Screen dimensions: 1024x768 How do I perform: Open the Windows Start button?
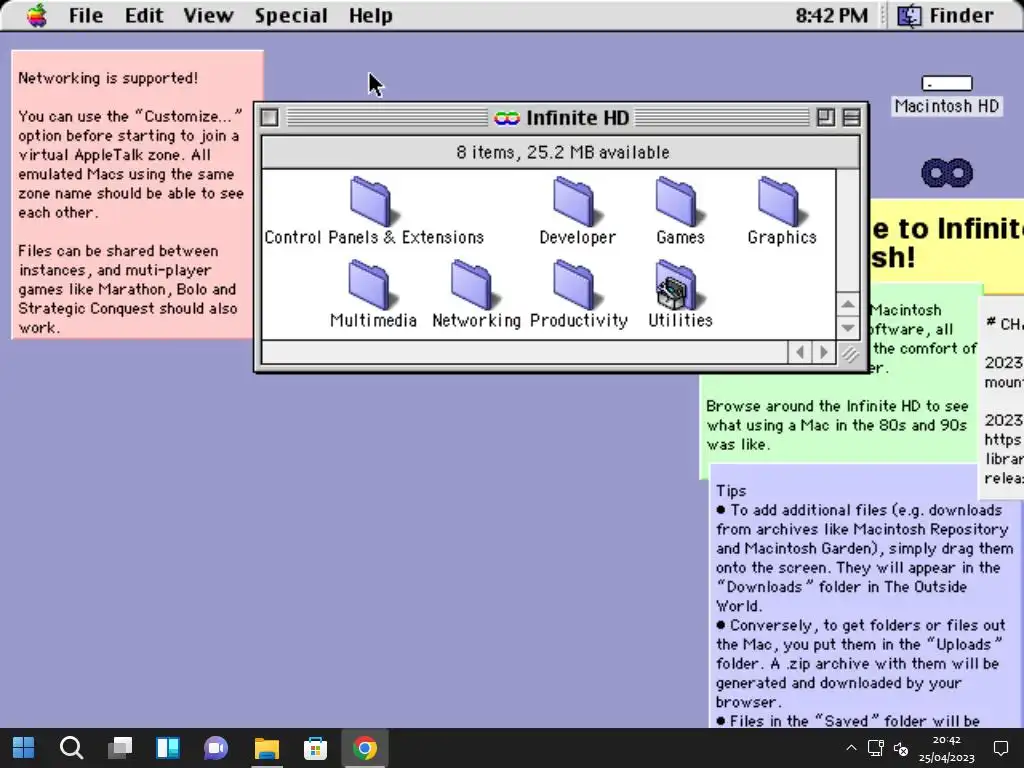(x=24, y=747)
